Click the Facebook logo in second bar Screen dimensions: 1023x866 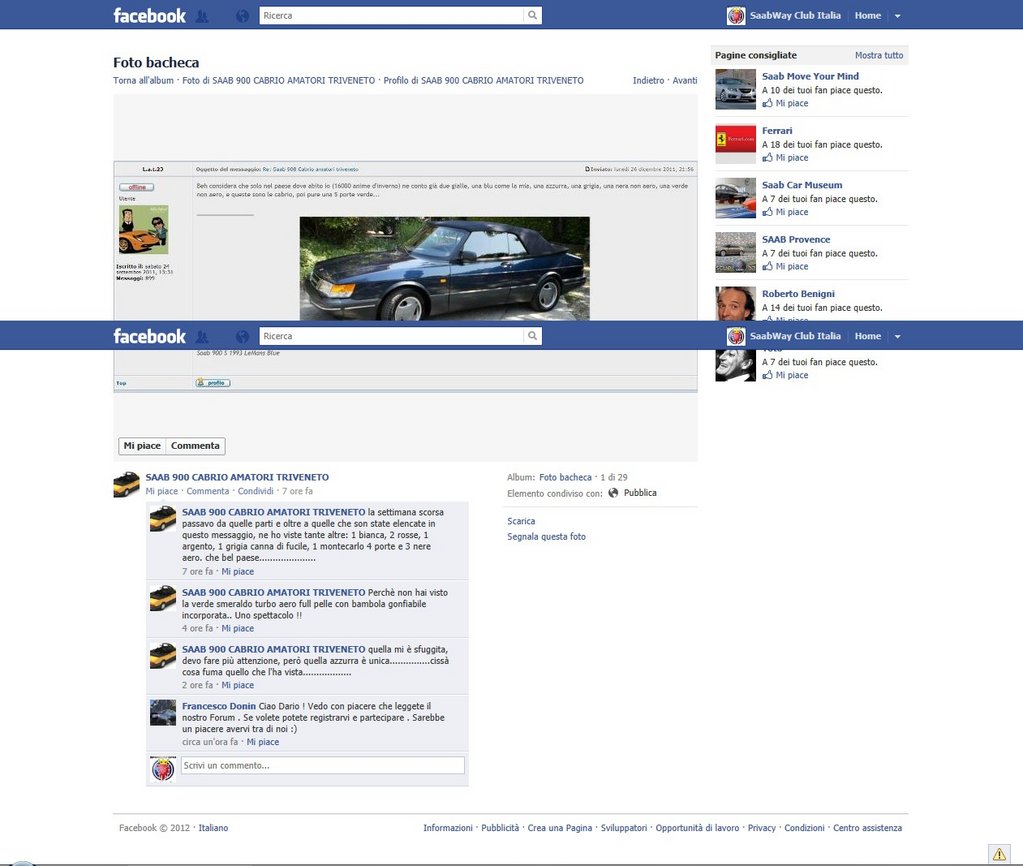[149, 336]
